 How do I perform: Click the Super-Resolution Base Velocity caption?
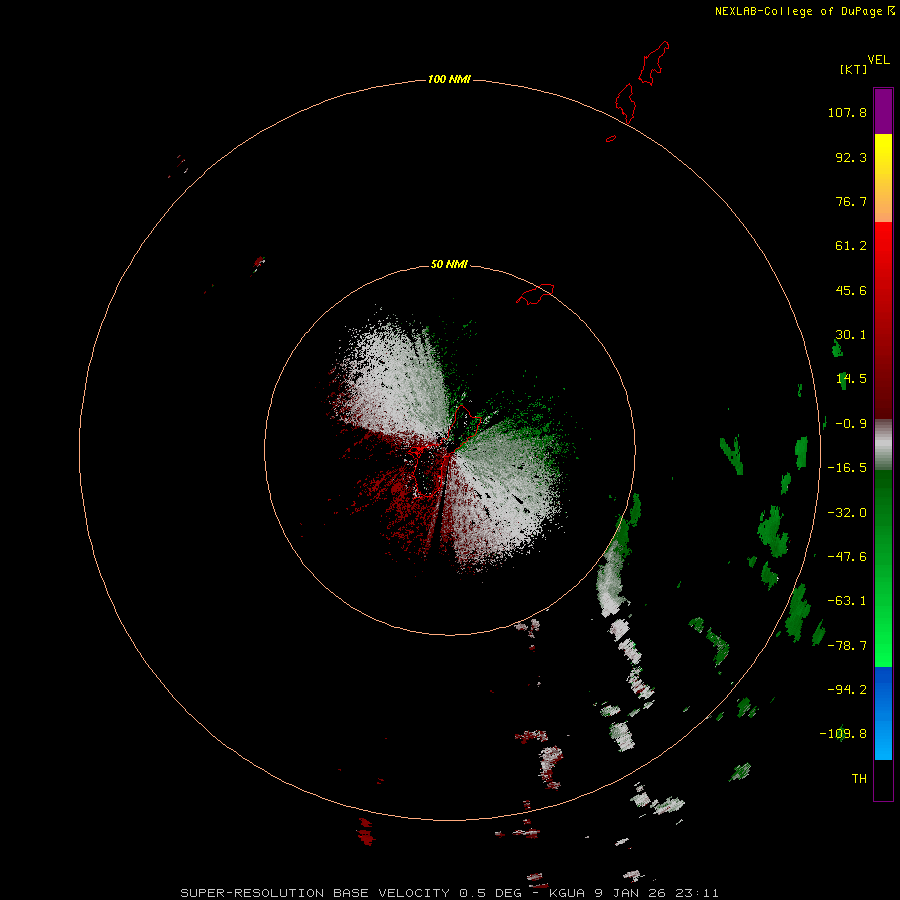click(449, 893)
